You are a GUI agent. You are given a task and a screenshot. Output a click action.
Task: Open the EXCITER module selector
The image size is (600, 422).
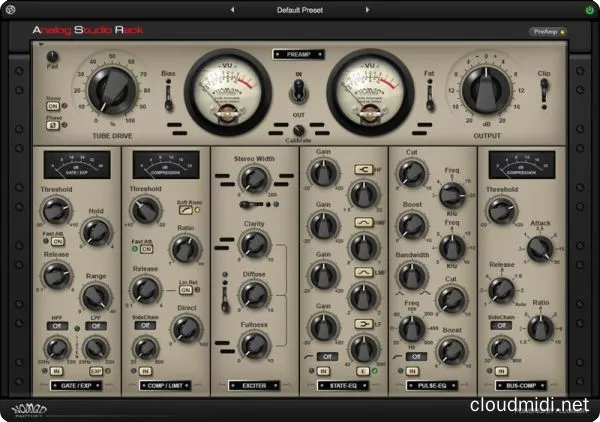(255, 385)
